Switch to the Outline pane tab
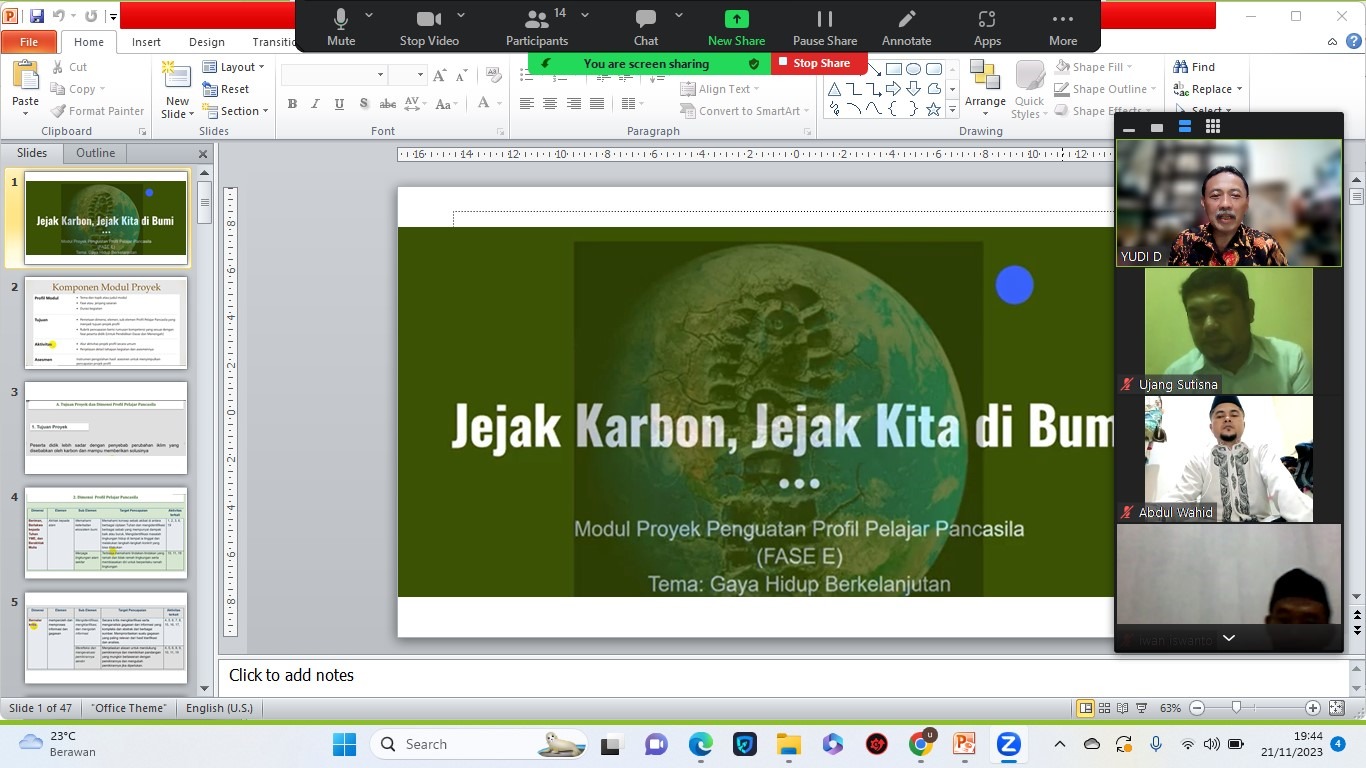Screen dimensions: 1366x768 (95, 153)
